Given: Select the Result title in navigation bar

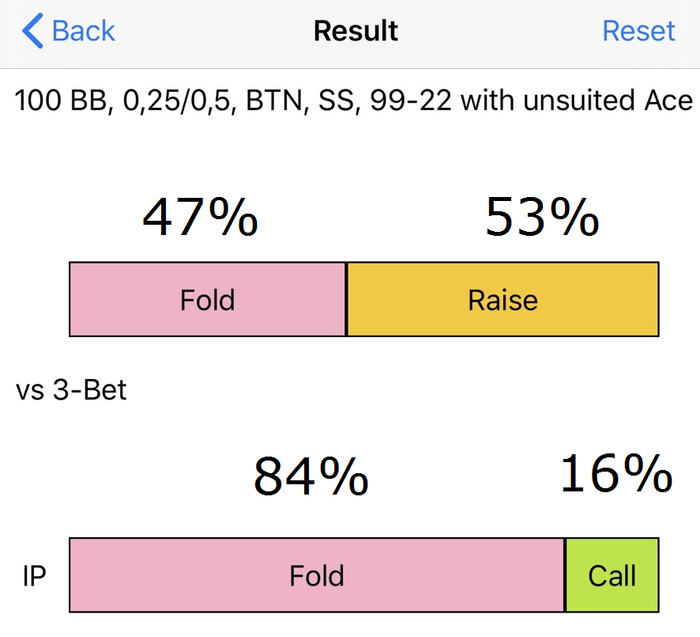Looking at the screenshot, I should point(356,31).
